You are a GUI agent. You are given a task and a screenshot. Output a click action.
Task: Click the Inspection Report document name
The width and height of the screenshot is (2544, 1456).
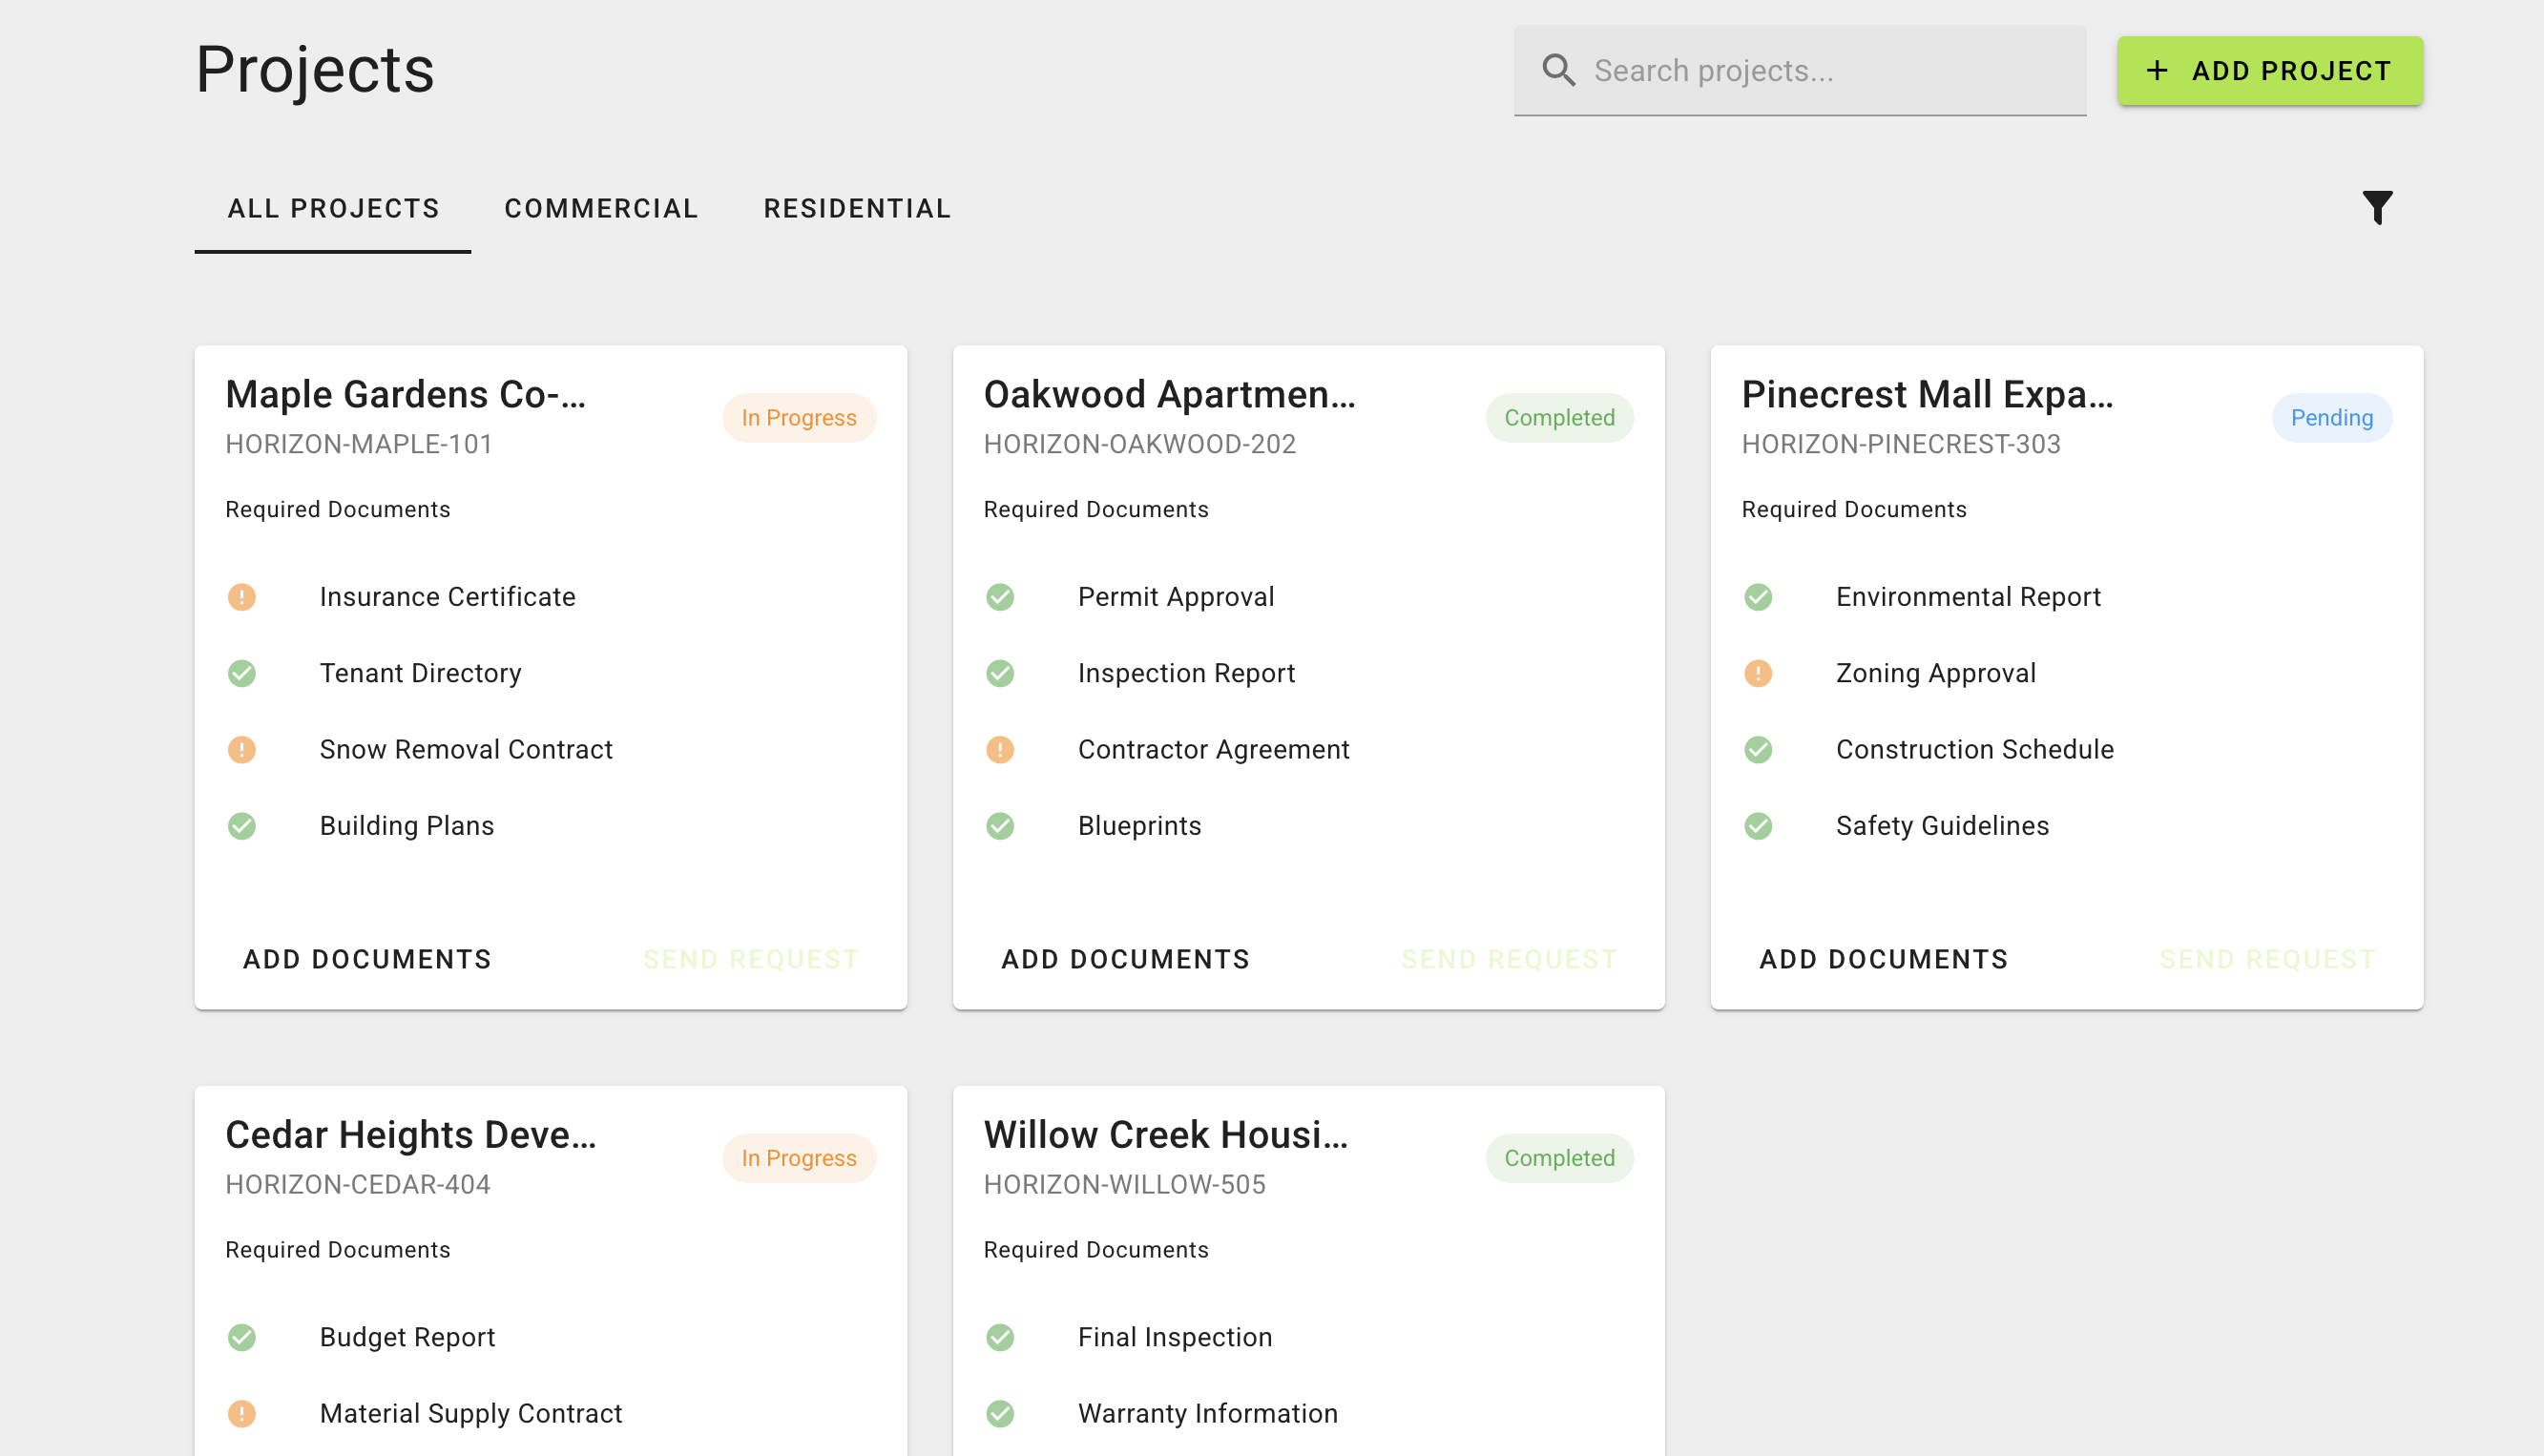coord(1186,673)
